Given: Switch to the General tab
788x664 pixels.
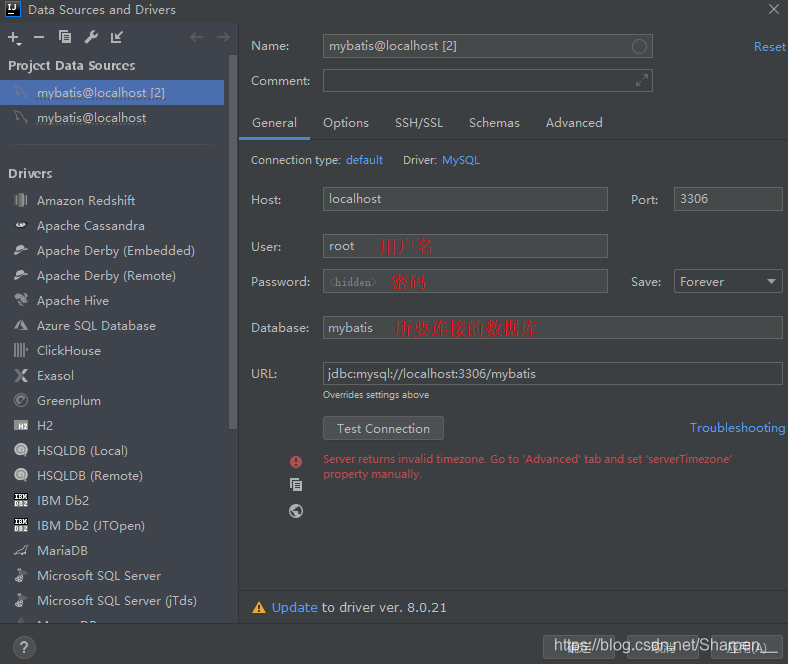Looking at the screenshot, I should (x=274, y=123).
